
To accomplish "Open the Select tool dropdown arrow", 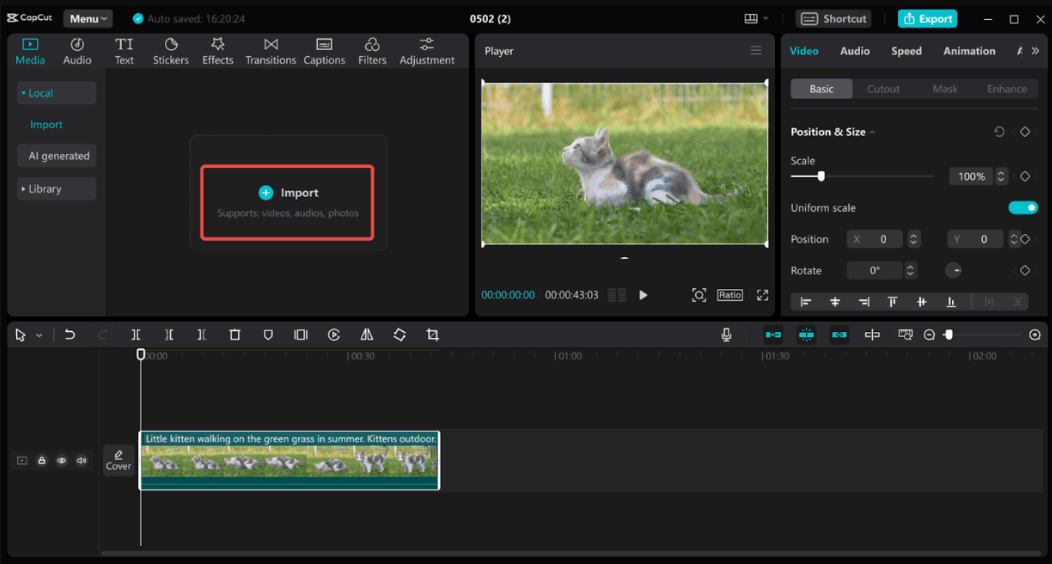I will pos(40,335).
